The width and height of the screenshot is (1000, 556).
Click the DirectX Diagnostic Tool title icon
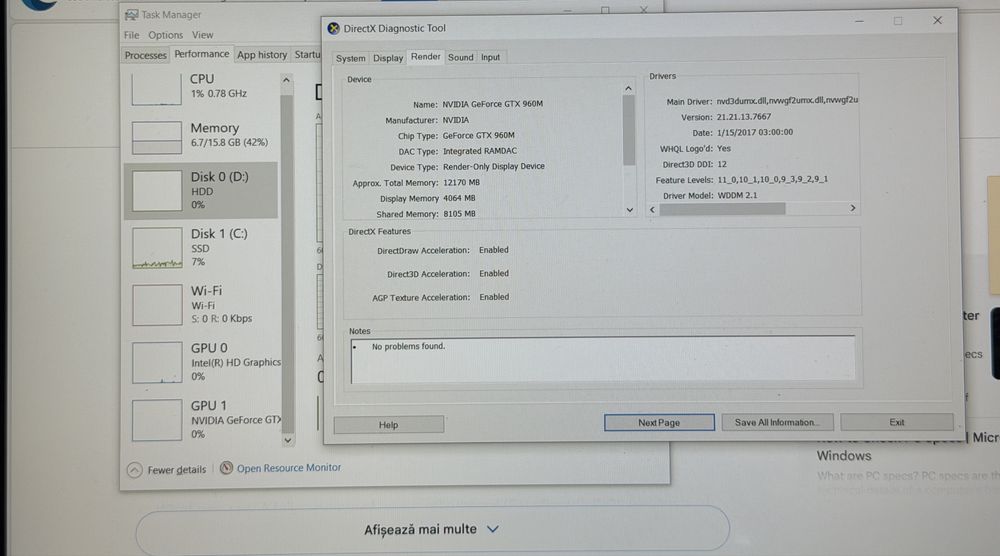(x=334, y=28)
